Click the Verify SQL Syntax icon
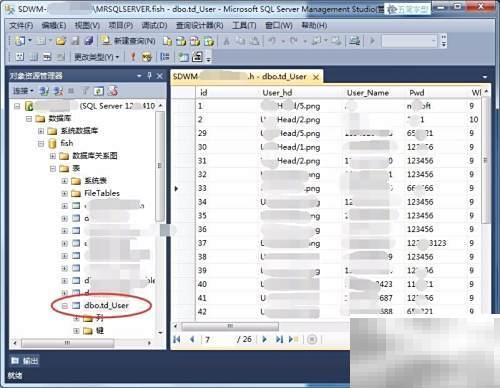The width and height of the screenshot is (500, 388). click(147, 57)
